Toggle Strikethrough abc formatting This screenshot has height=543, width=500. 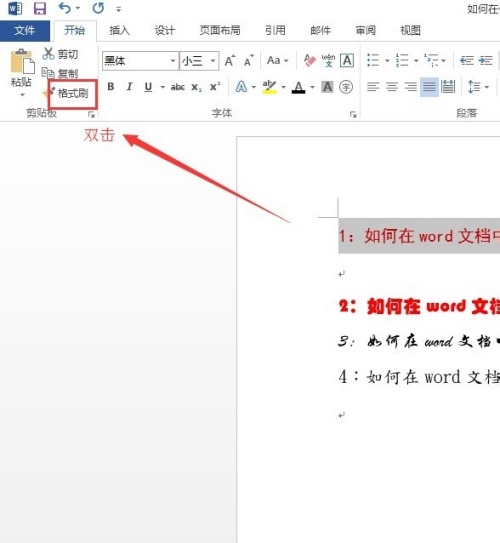[x=178, y=87]
